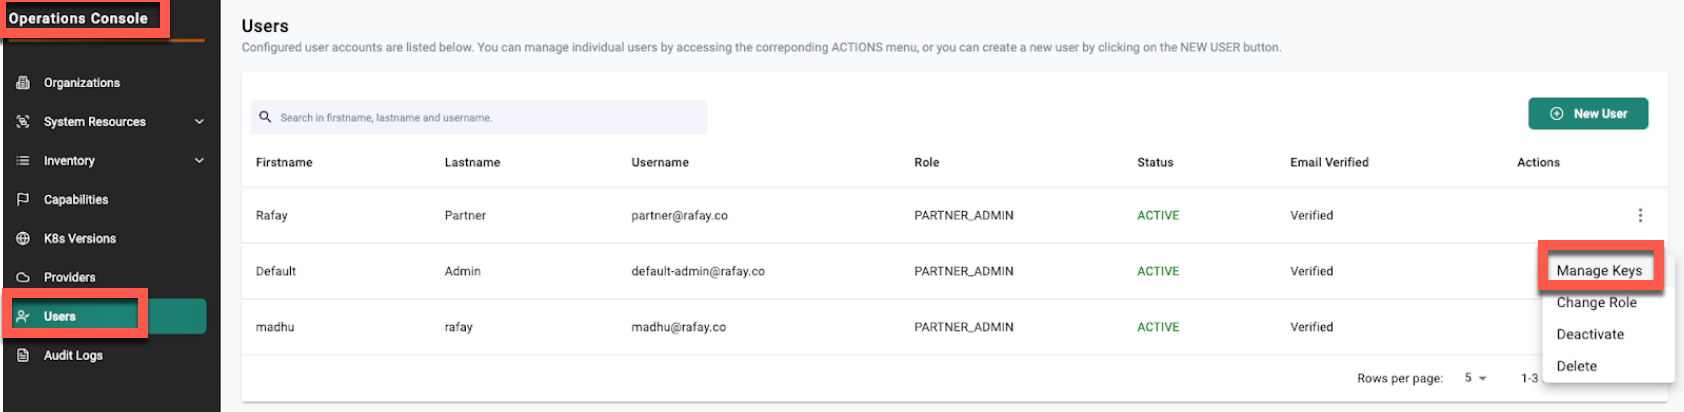
Task: Choose Delete in the actions menu
Action: (1576, 366)
